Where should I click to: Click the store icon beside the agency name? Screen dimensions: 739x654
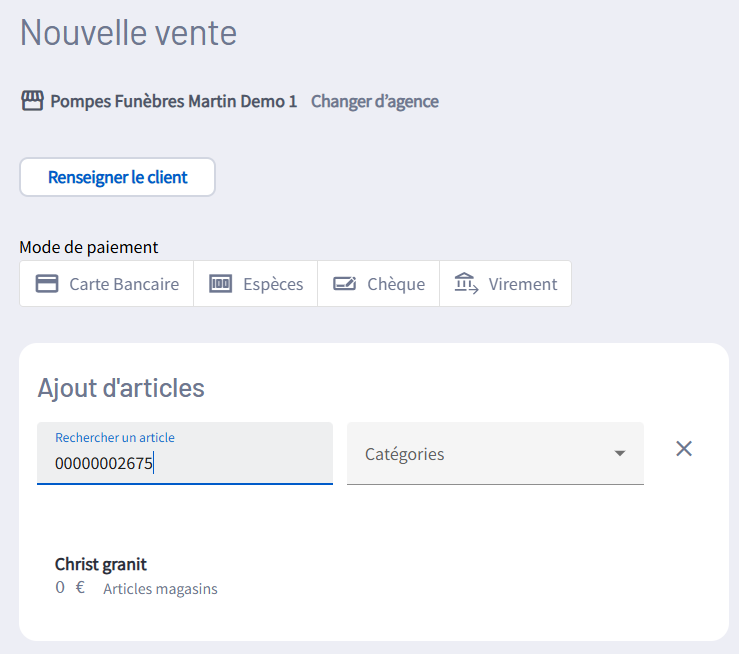point(32,101)
